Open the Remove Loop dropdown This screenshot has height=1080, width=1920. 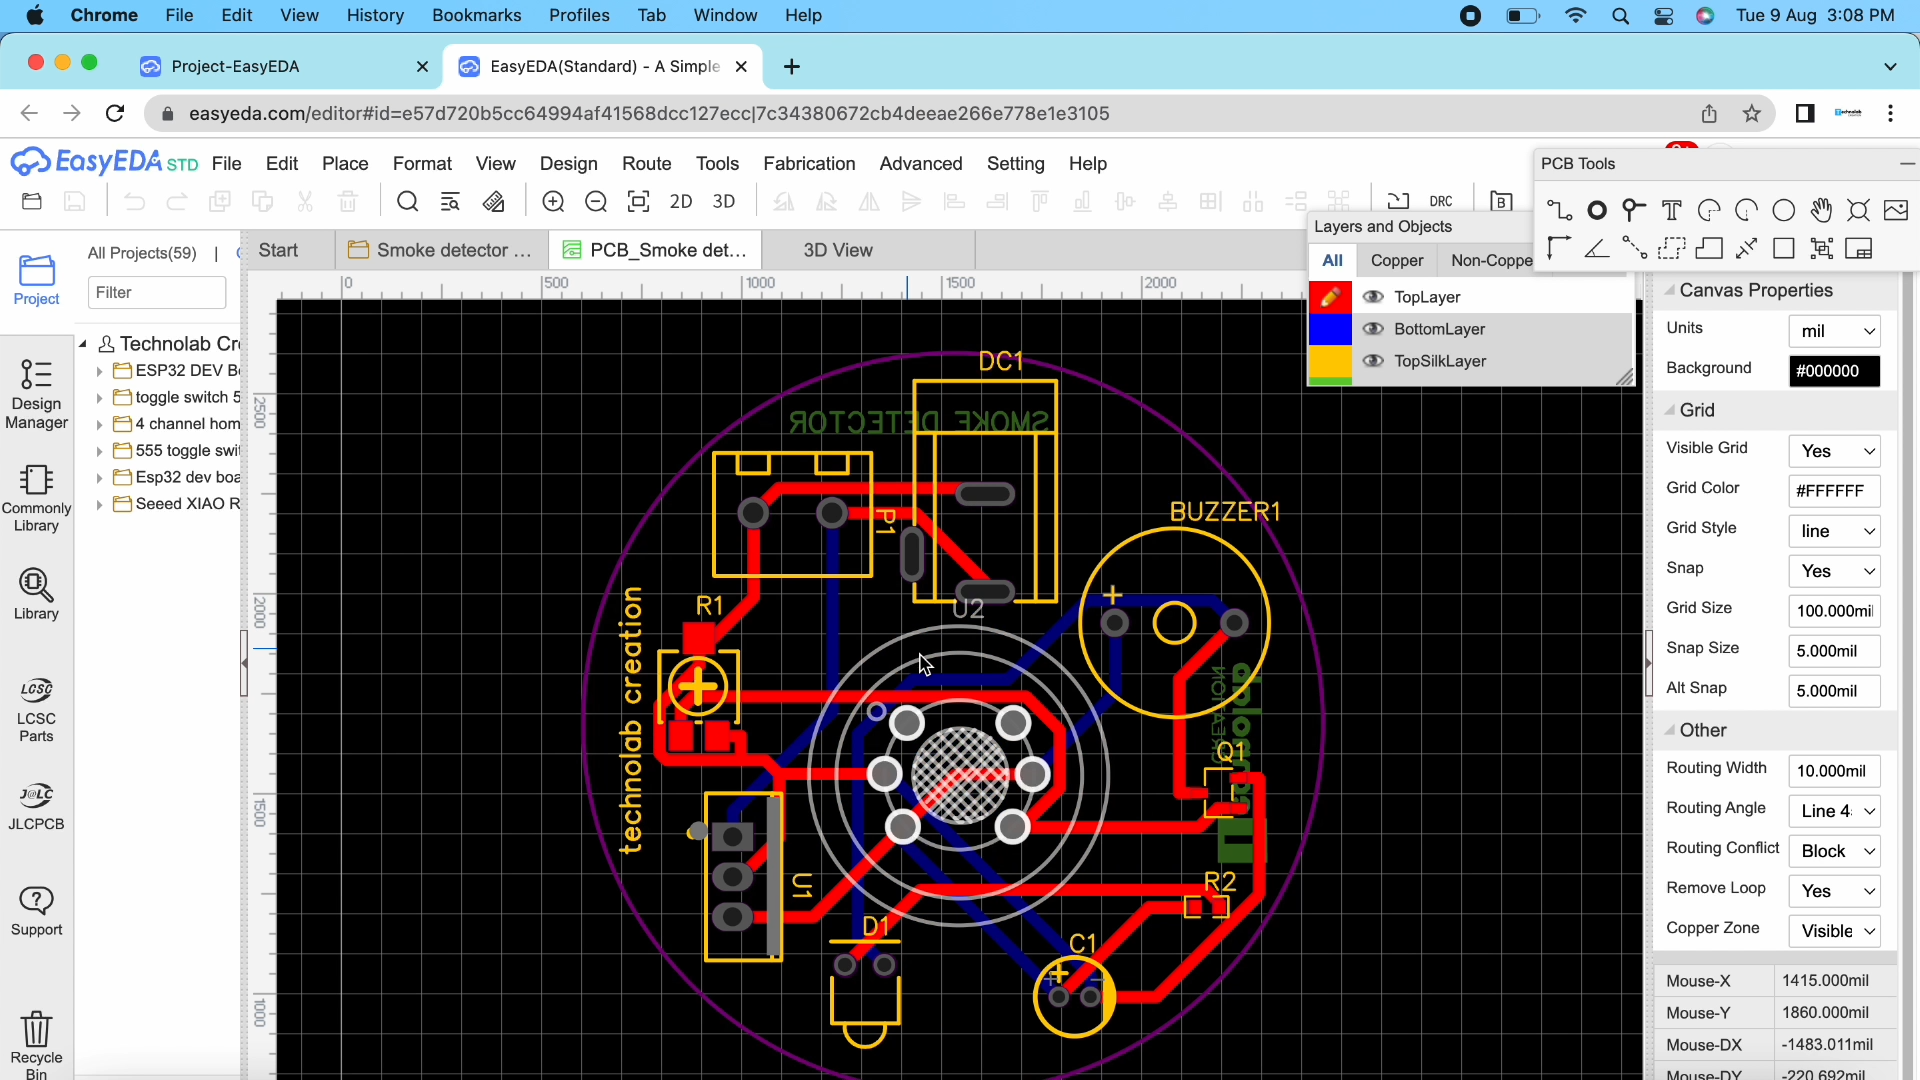(x=1834, y=891)
